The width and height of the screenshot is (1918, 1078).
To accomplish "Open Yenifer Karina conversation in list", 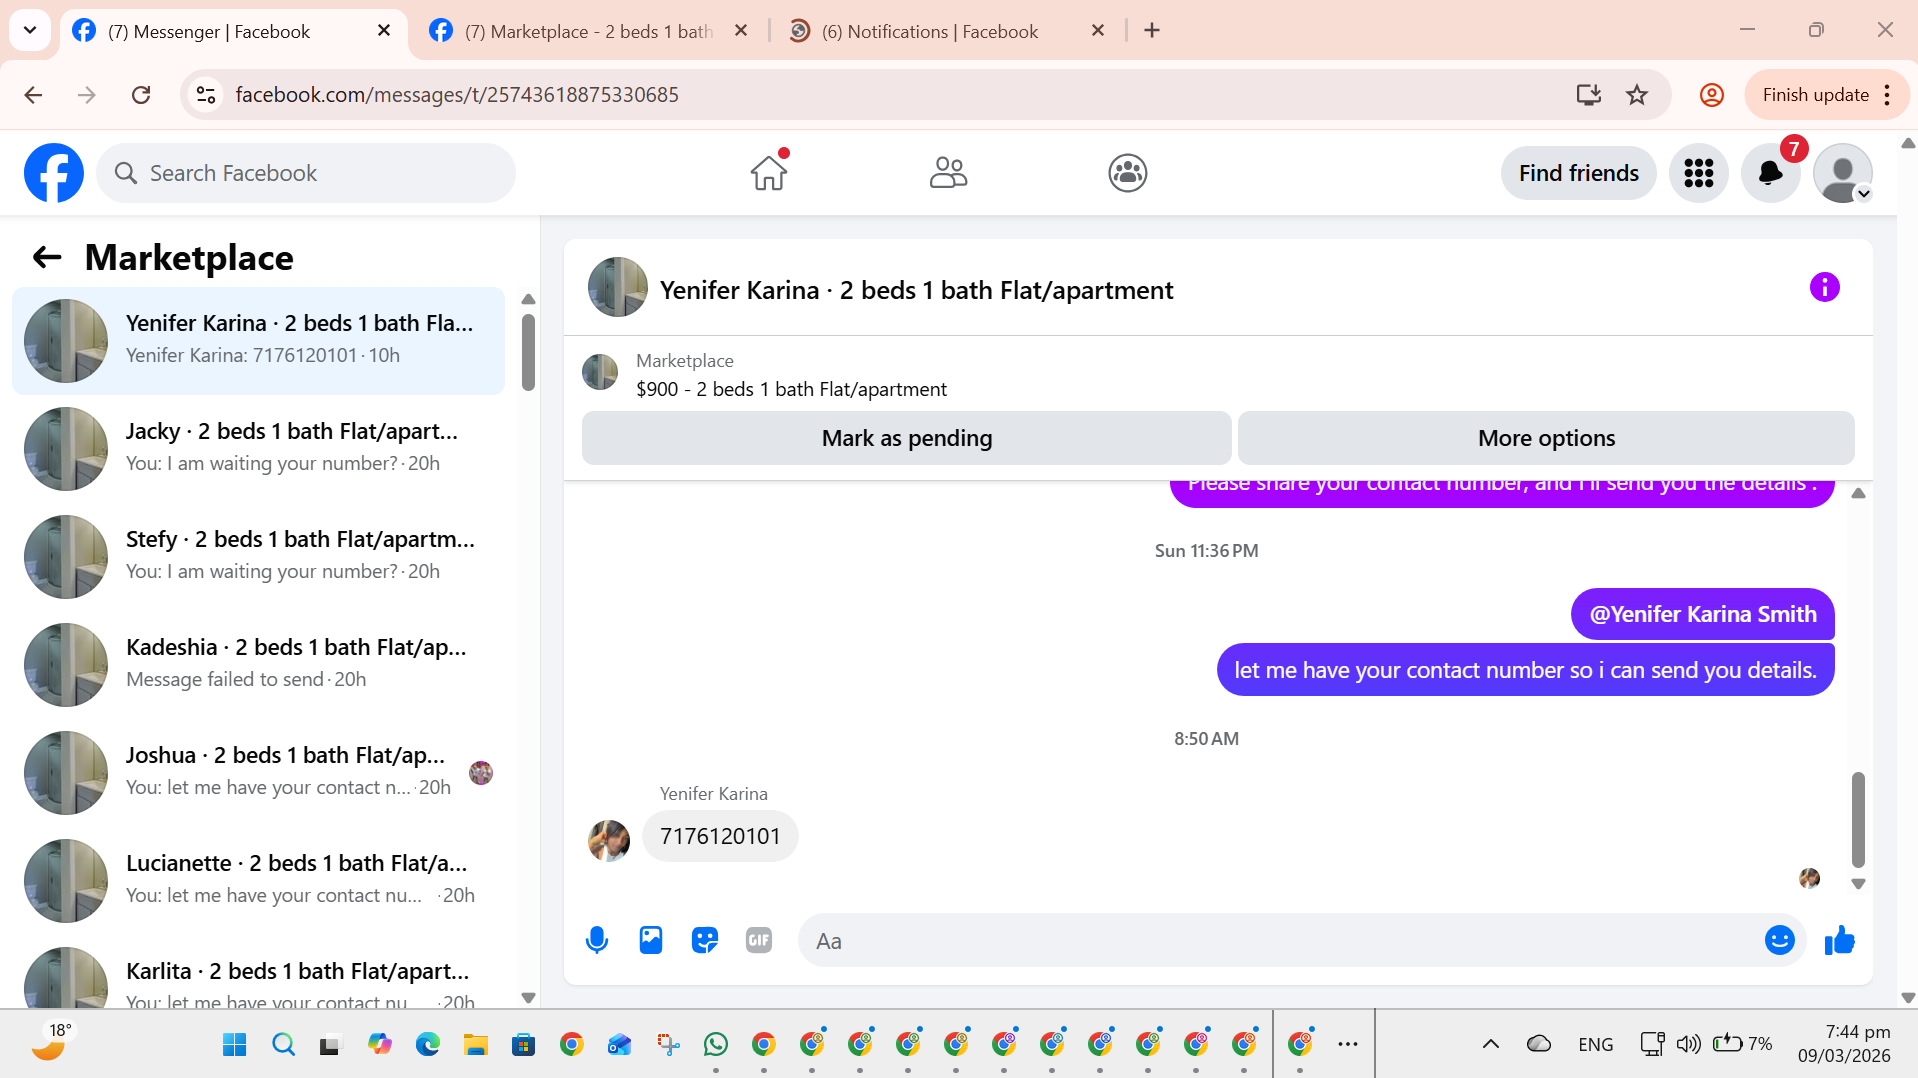I will pos(259,340).
